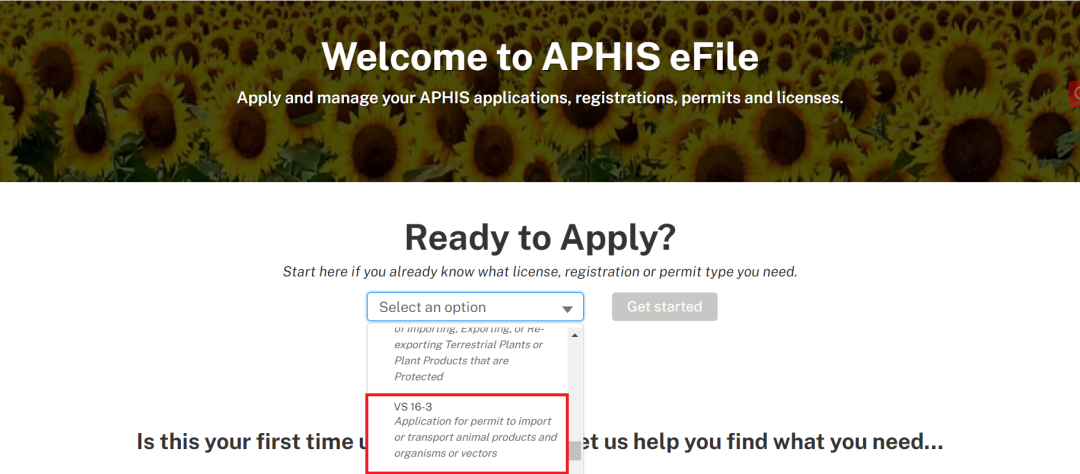Click the scrollbar track above the thumb

pos(575,390)
